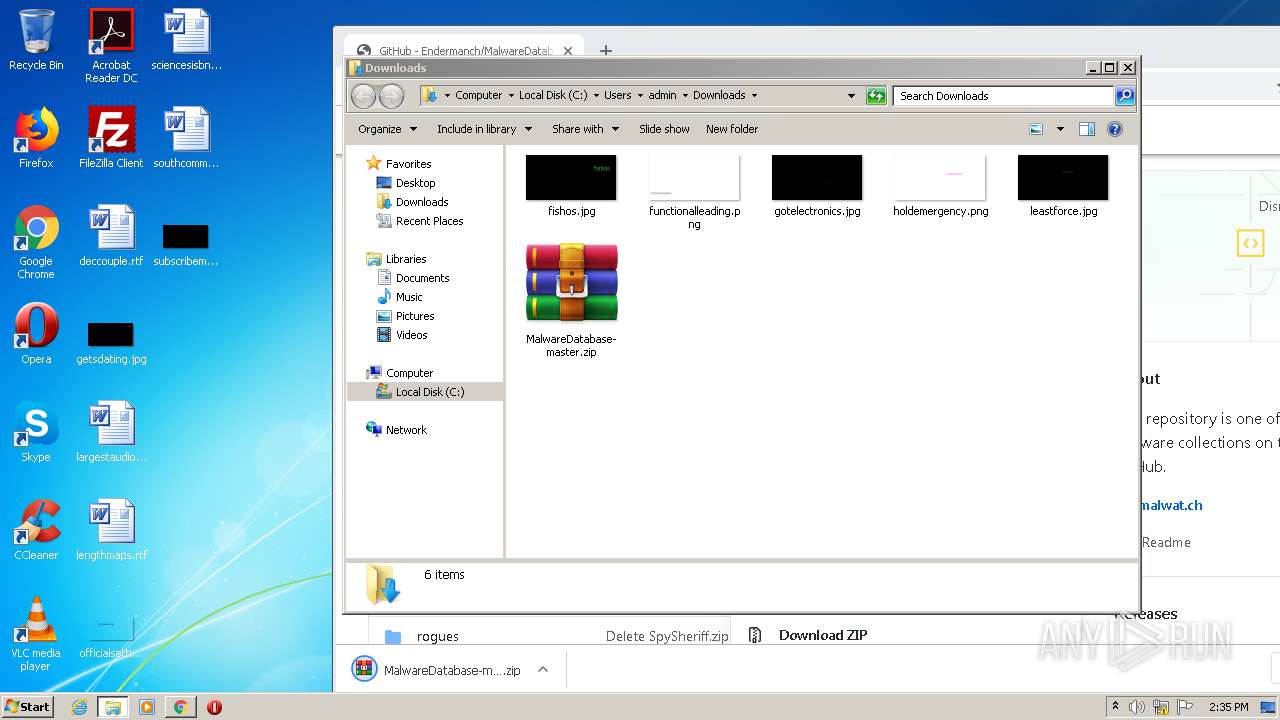The image size is (1280, 720).
Task: Open options arrow for downloaded zip in Chrome
Action: (543, 670)
